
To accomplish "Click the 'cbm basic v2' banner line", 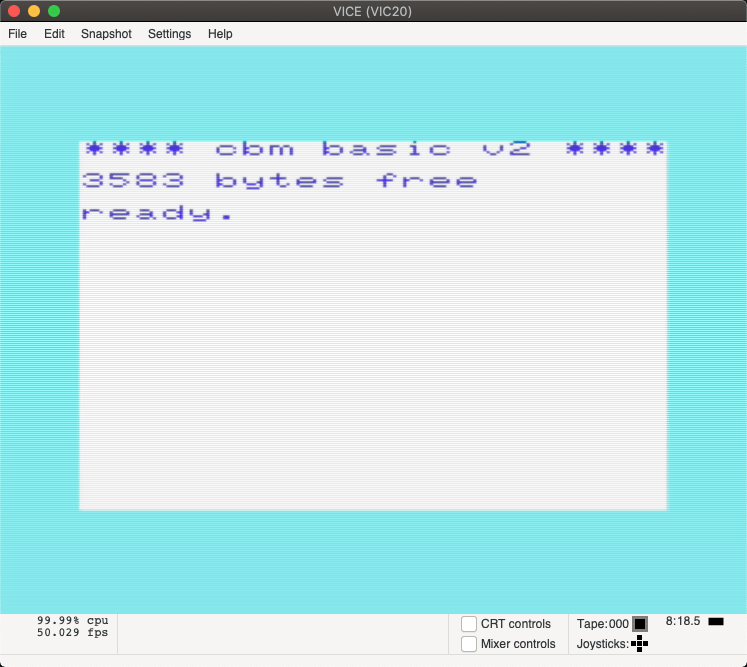I will click(x=374, y=149).
